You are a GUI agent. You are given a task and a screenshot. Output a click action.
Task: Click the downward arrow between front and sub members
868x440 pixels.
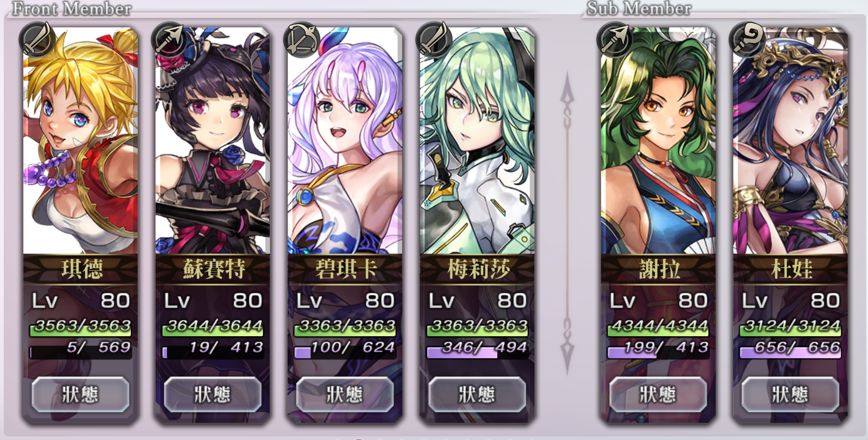[567, 344]
